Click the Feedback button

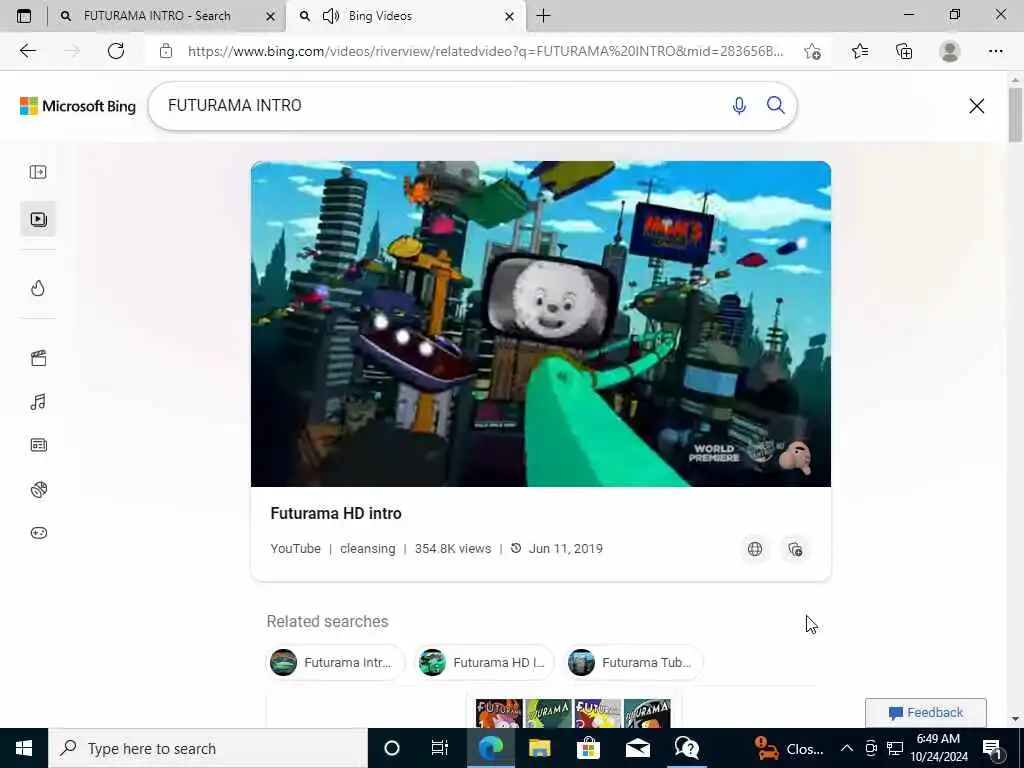coord(925,712)
